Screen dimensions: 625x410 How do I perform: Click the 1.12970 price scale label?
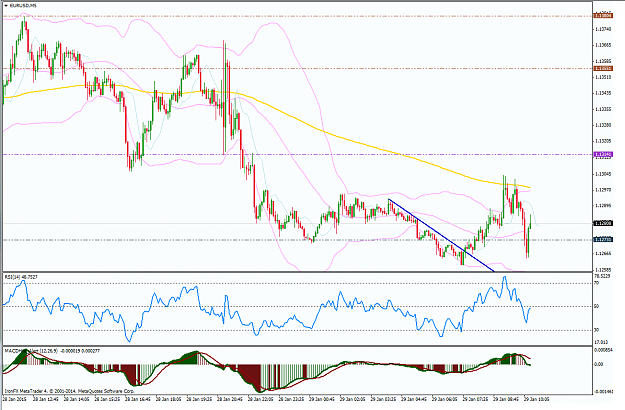coord(603,190)
